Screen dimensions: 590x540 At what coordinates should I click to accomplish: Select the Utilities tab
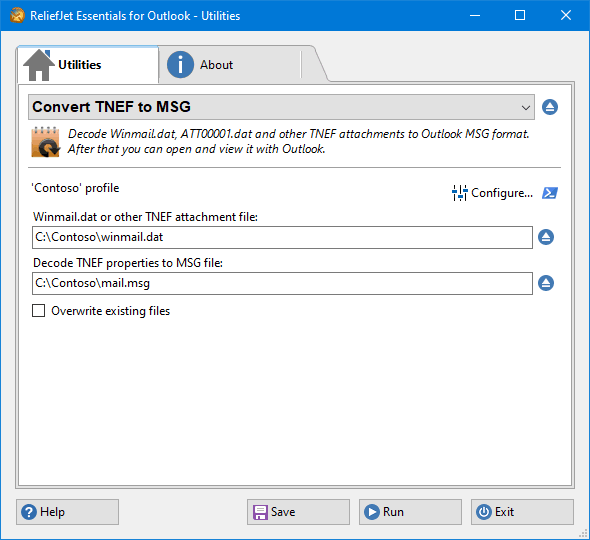click(88, 65)
